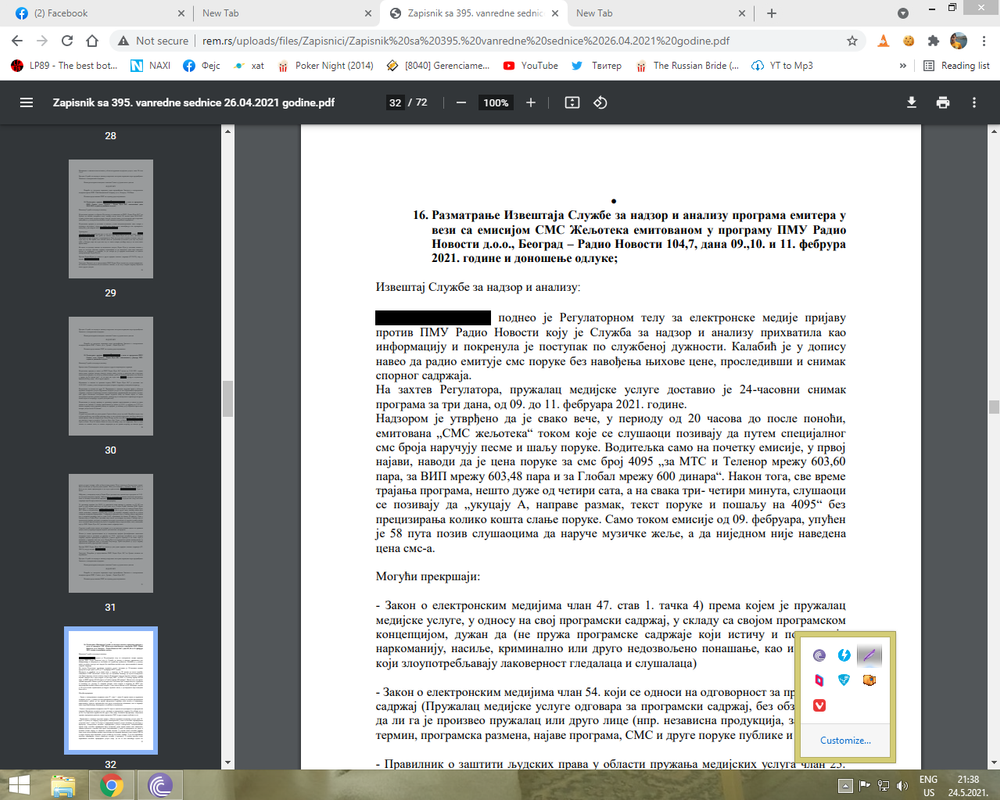Click the Fit to page icon
The height and width of the screenshot is (800, 1000).
tap(572, 103)
